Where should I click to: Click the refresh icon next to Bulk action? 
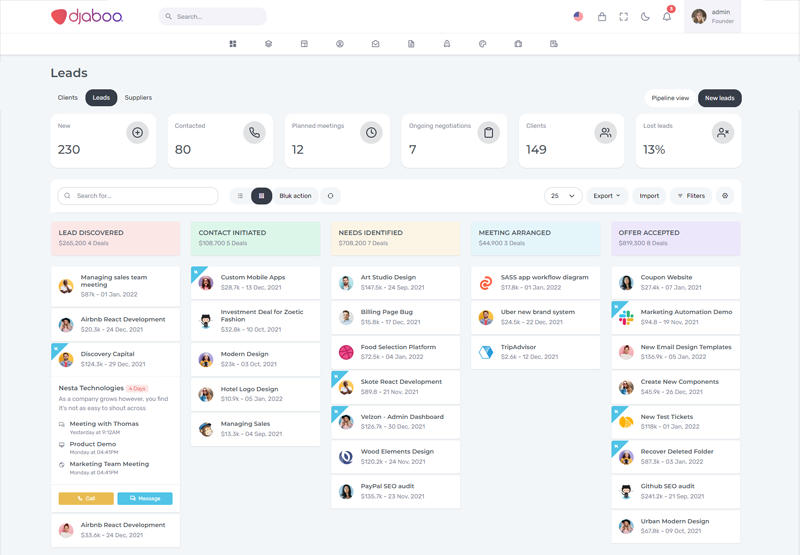[x=330, y=196]
